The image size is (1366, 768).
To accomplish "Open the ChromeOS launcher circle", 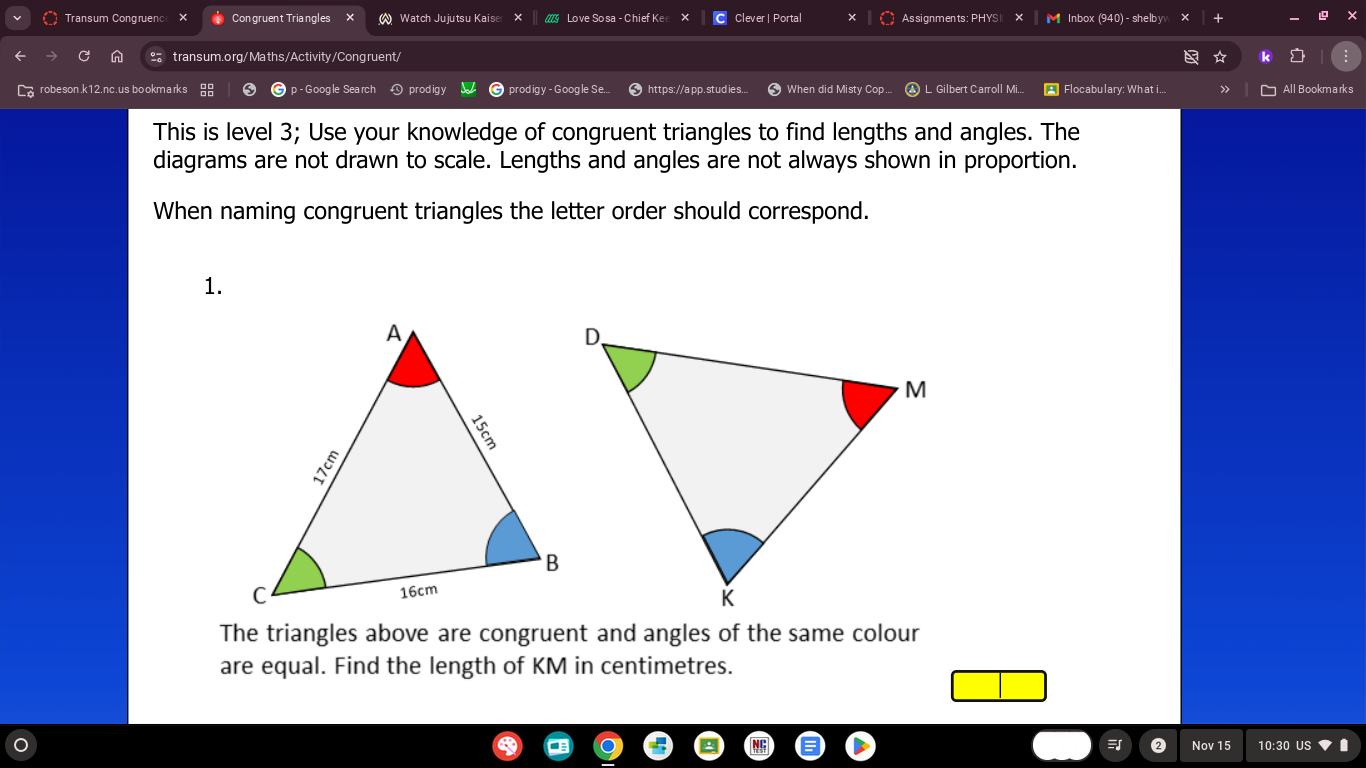I will coord(21,745).
